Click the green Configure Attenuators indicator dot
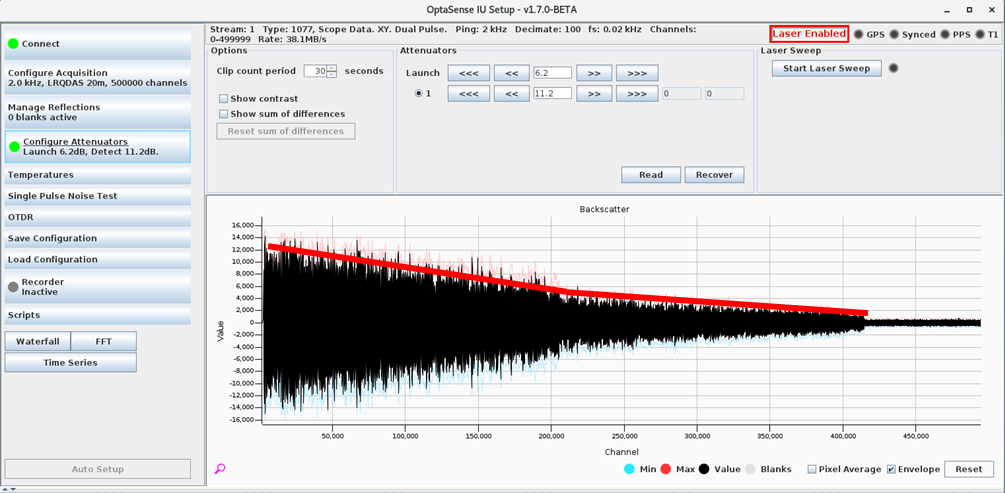Image resolution: width=1005 pixels, height=493 pixels. click(x=14, y=147)
